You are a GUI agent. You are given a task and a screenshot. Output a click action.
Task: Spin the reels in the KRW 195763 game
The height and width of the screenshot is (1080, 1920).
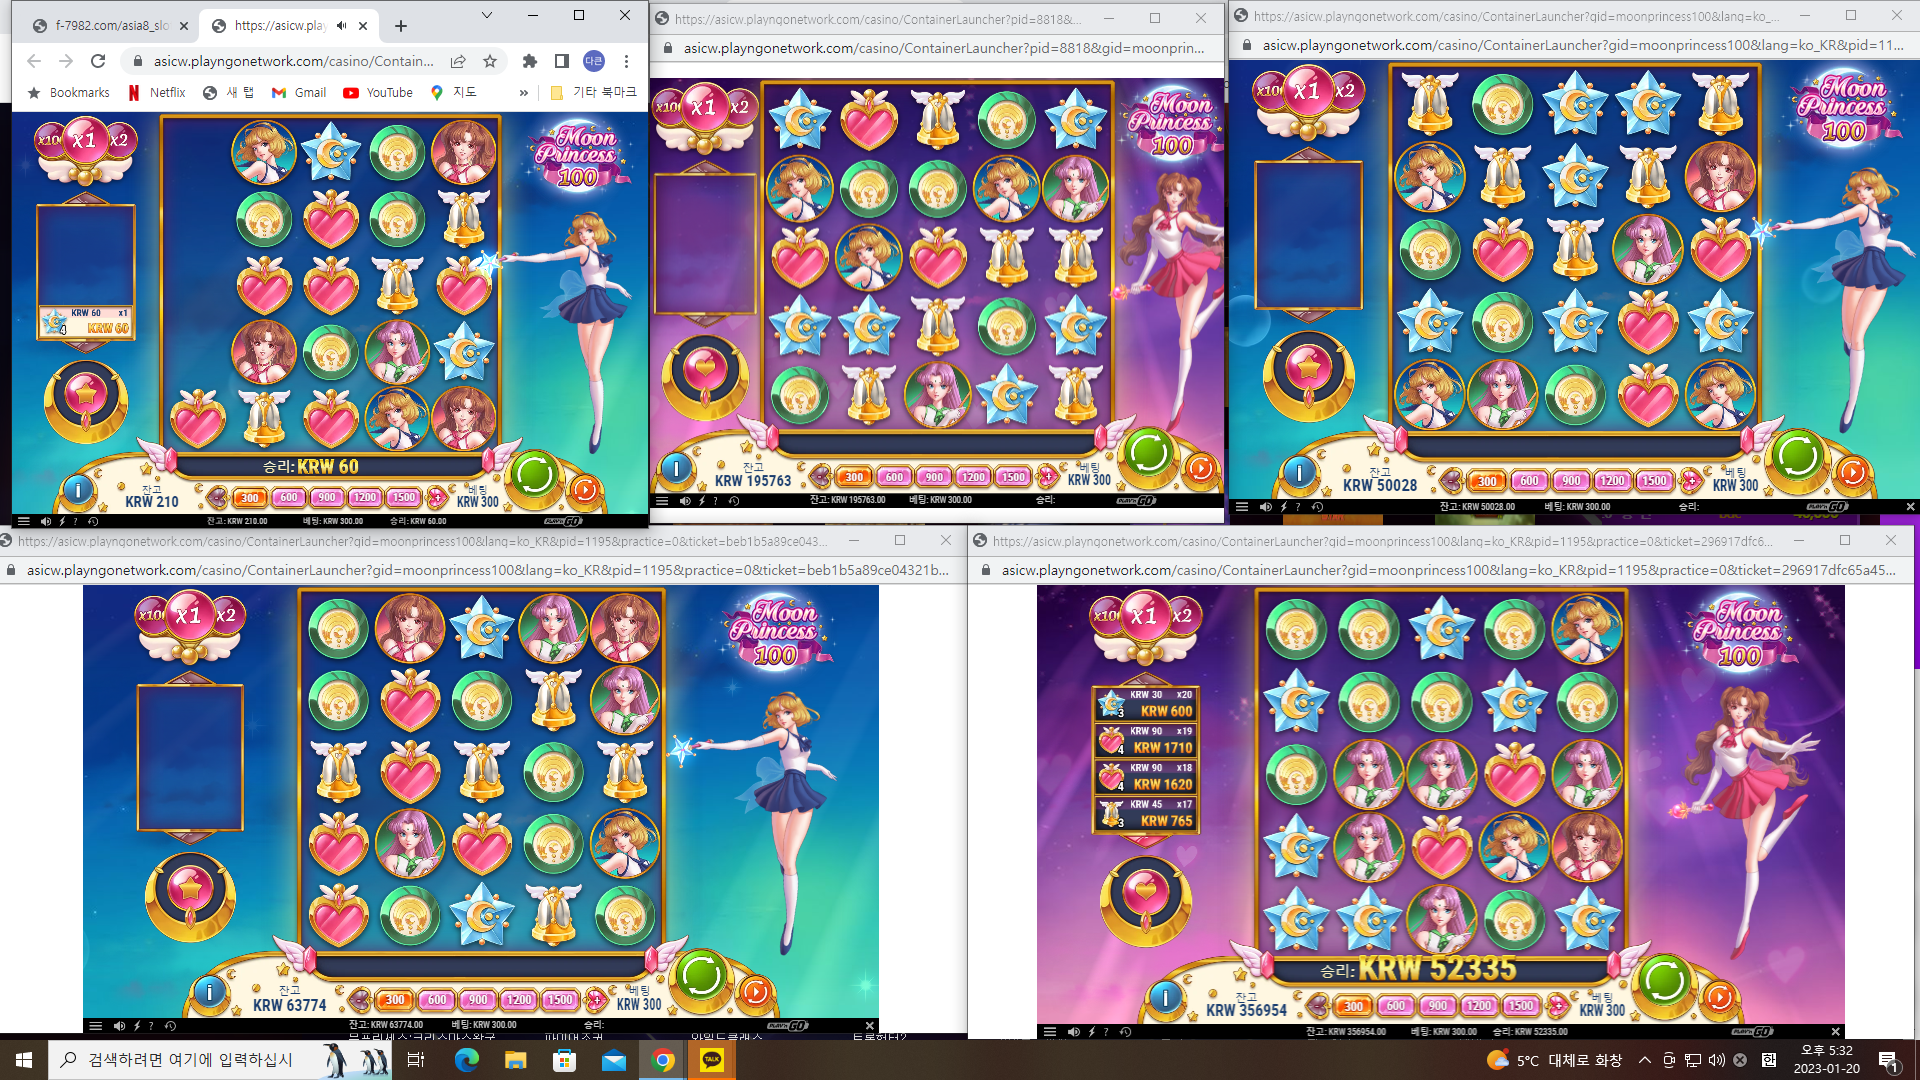1148,453
